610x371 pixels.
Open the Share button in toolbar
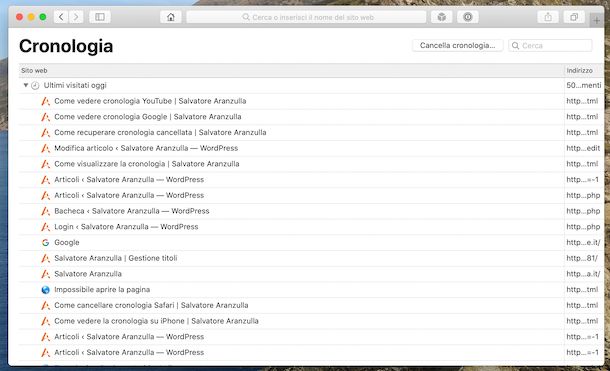tap(548, 17)
